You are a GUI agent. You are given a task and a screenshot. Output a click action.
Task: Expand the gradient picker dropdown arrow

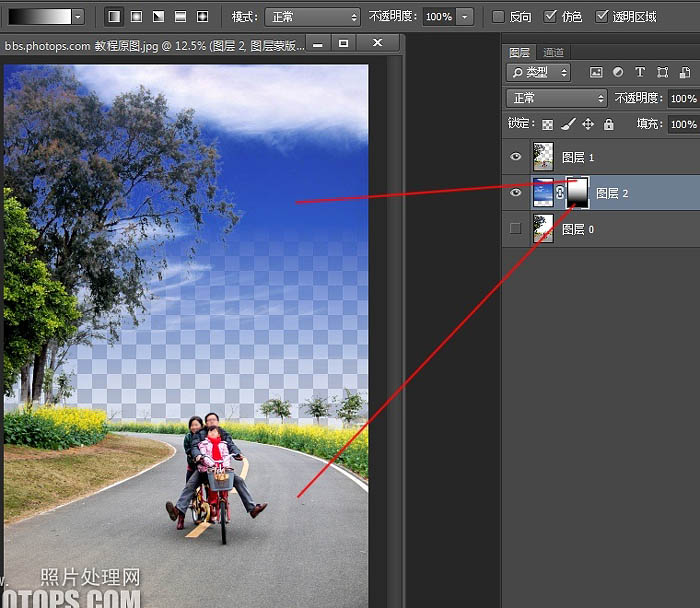79,17
